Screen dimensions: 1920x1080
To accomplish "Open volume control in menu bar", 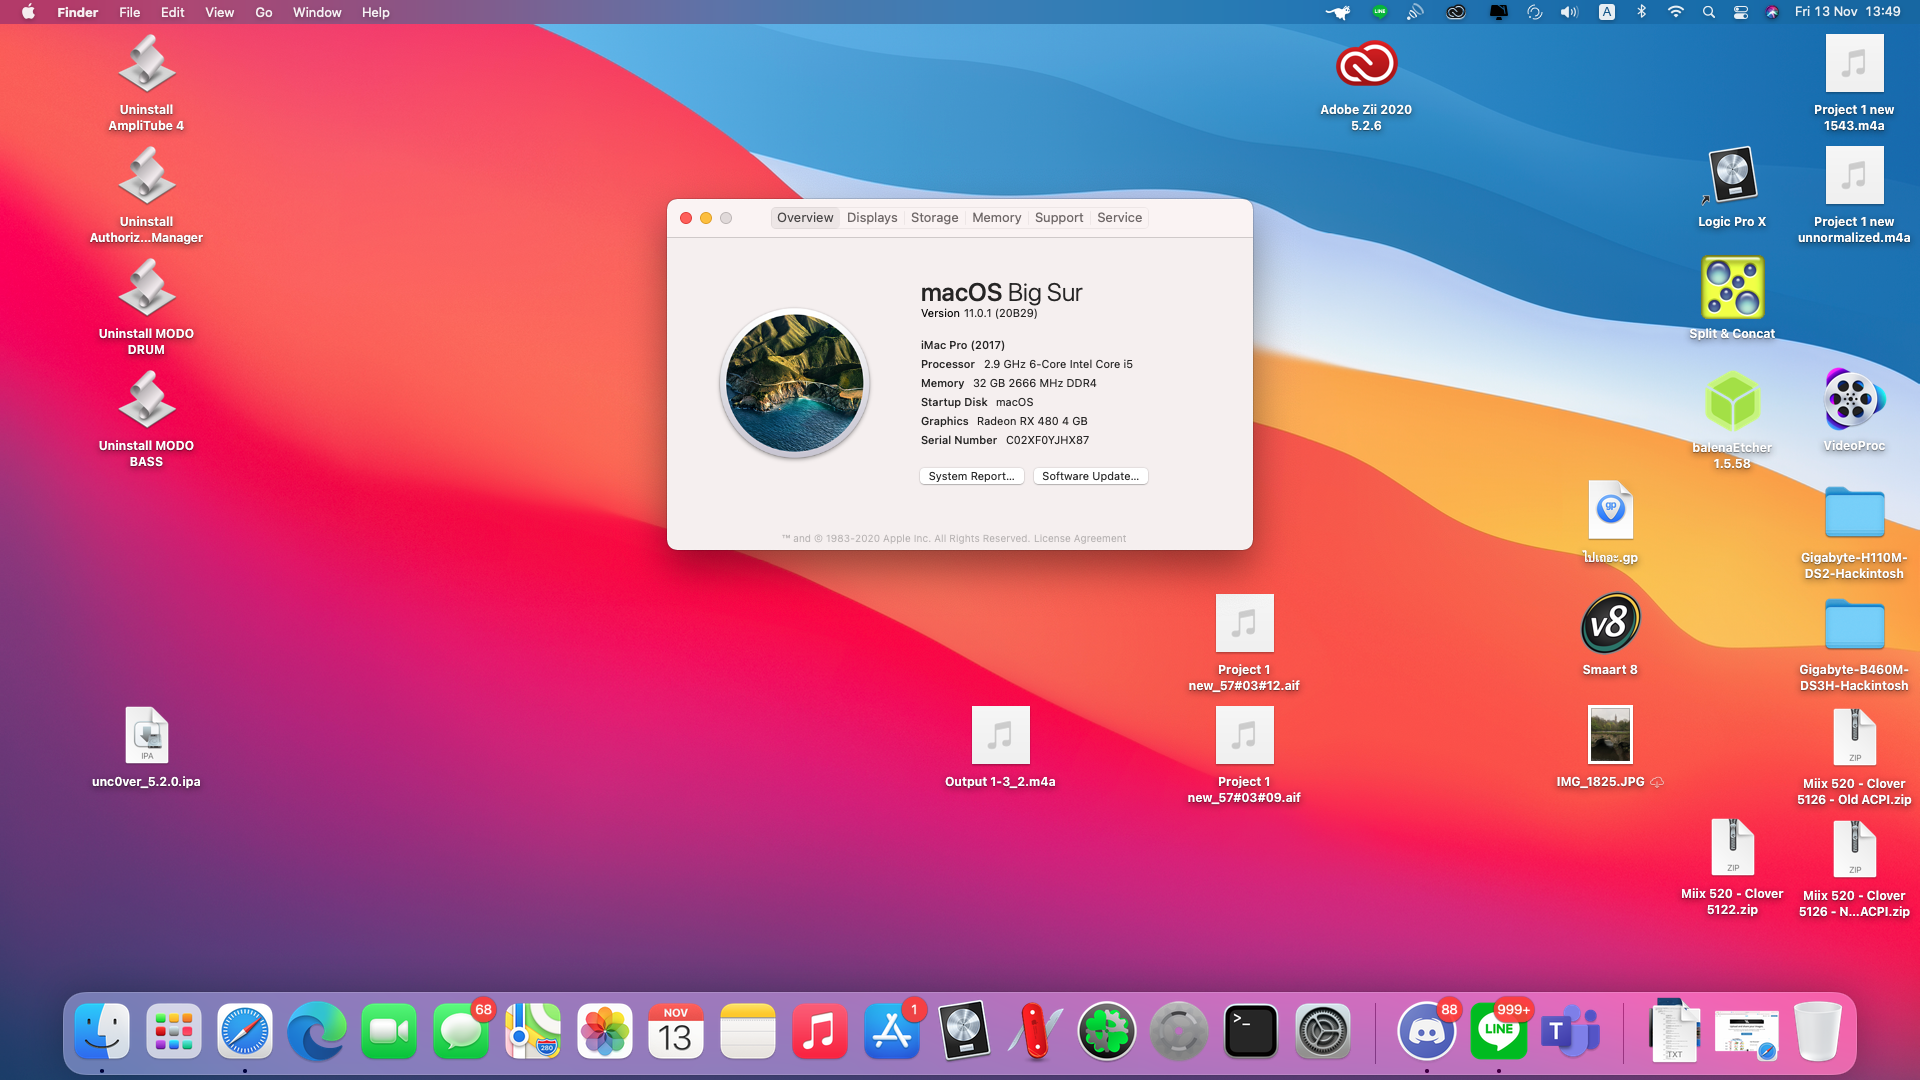I will tap(1569, 12).
